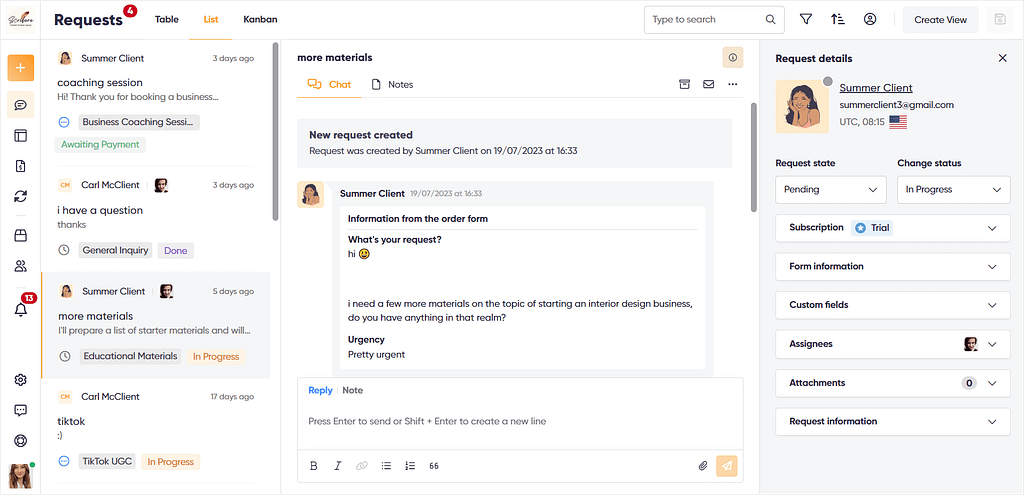Archive the request via box icon
The height and width of the screenshot is (495, 1024).
(684, 84)
